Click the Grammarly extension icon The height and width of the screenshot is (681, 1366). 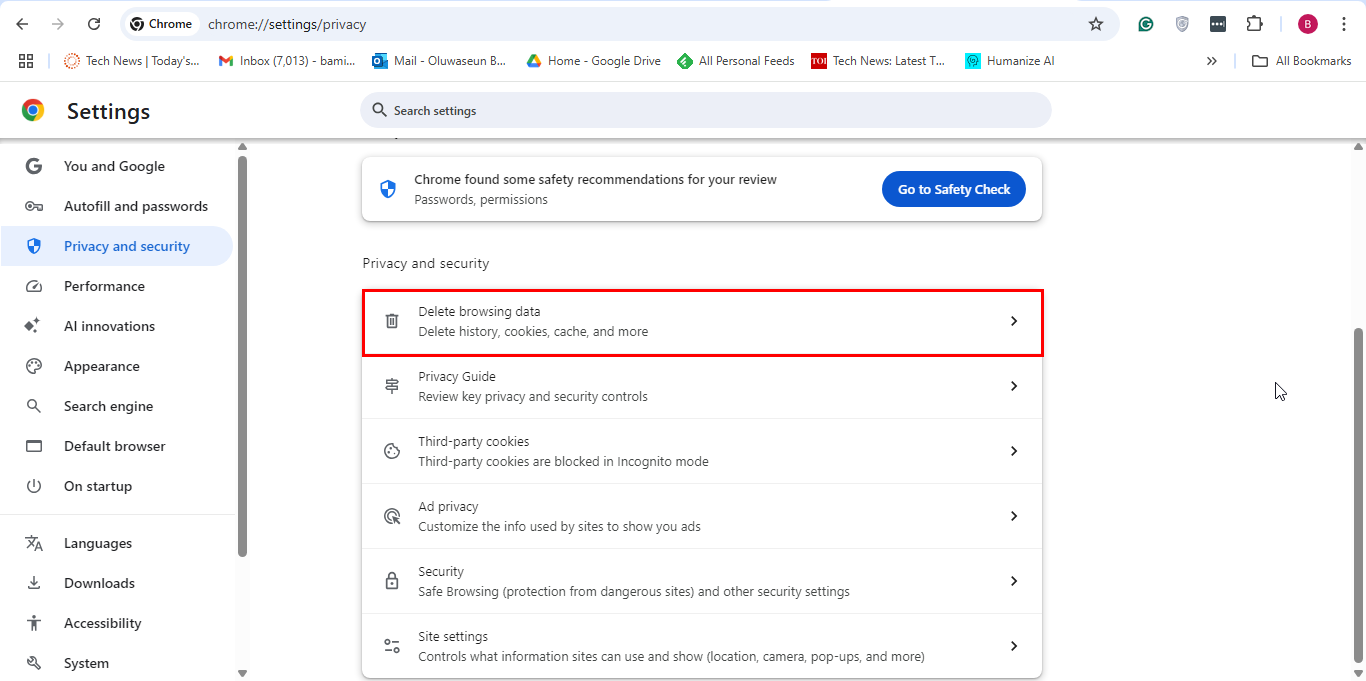coord(1146,24)
